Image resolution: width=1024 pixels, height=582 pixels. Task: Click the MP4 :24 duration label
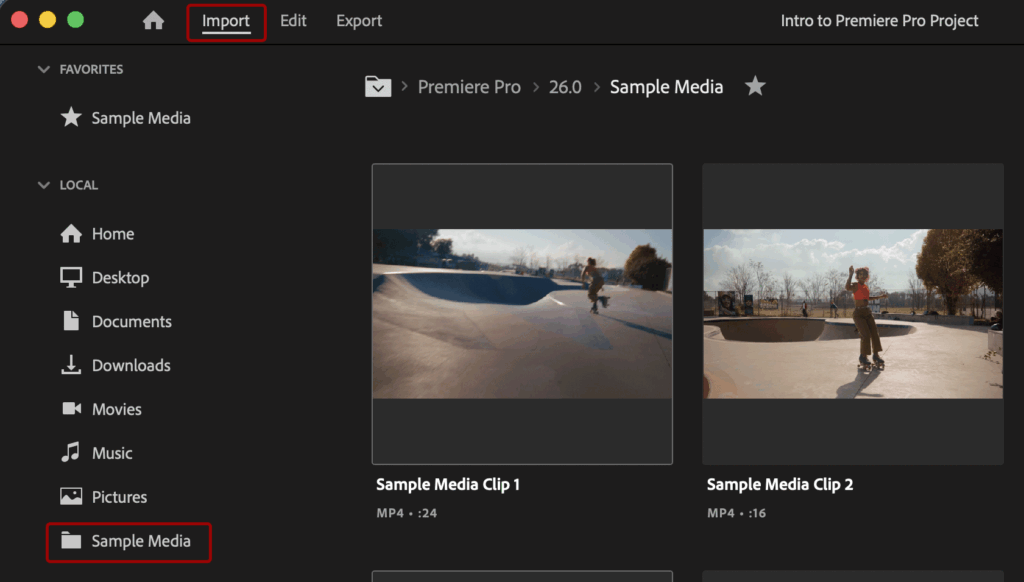pyautogui.click(x=407, y=513)
